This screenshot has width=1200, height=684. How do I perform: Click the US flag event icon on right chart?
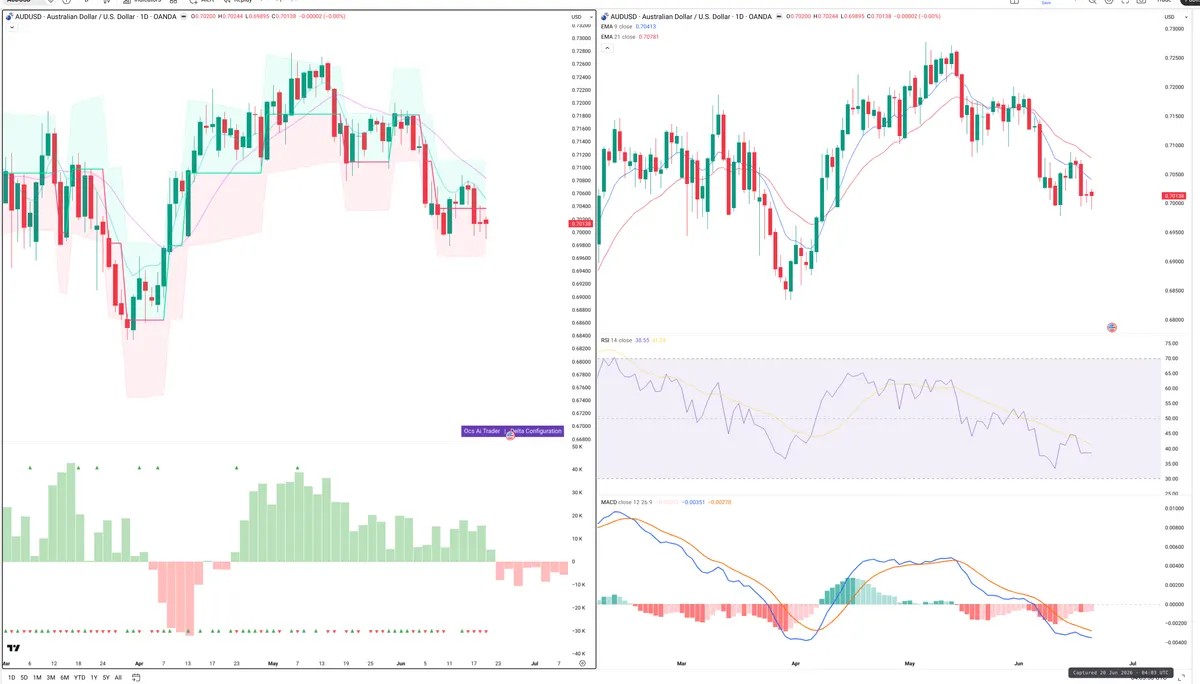click(1112, 327)
